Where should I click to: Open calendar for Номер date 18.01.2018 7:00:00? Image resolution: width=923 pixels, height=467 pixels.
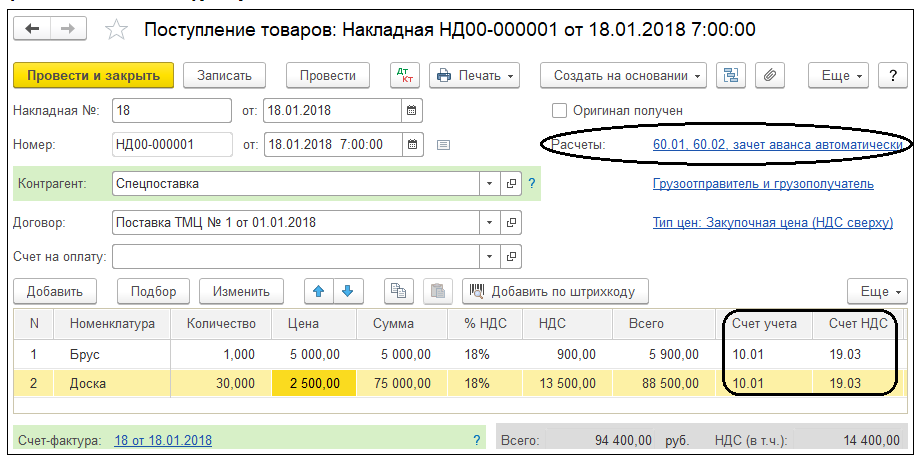click(412, 144)
